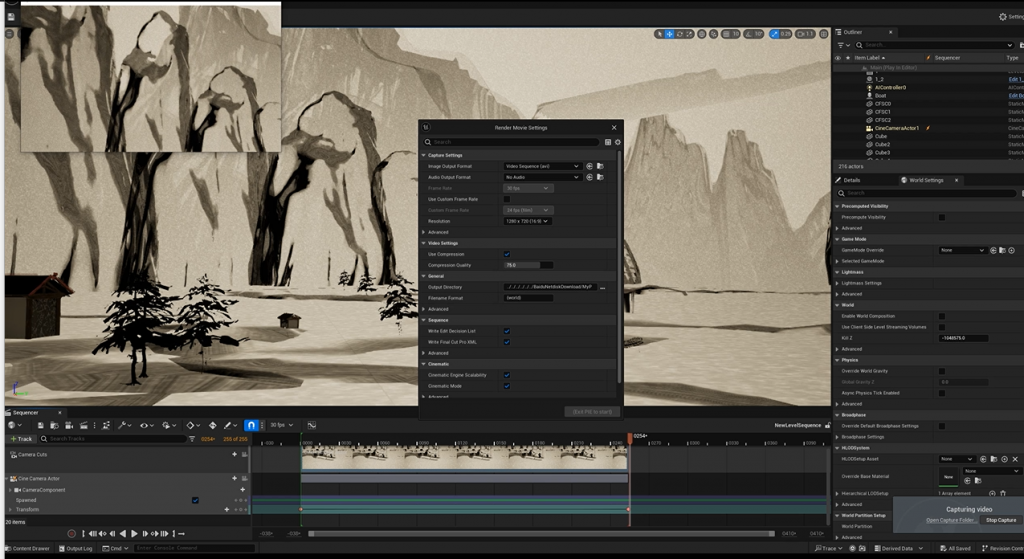
Task: Open the Sequencer camera icon tool
Action: [69, 425]
